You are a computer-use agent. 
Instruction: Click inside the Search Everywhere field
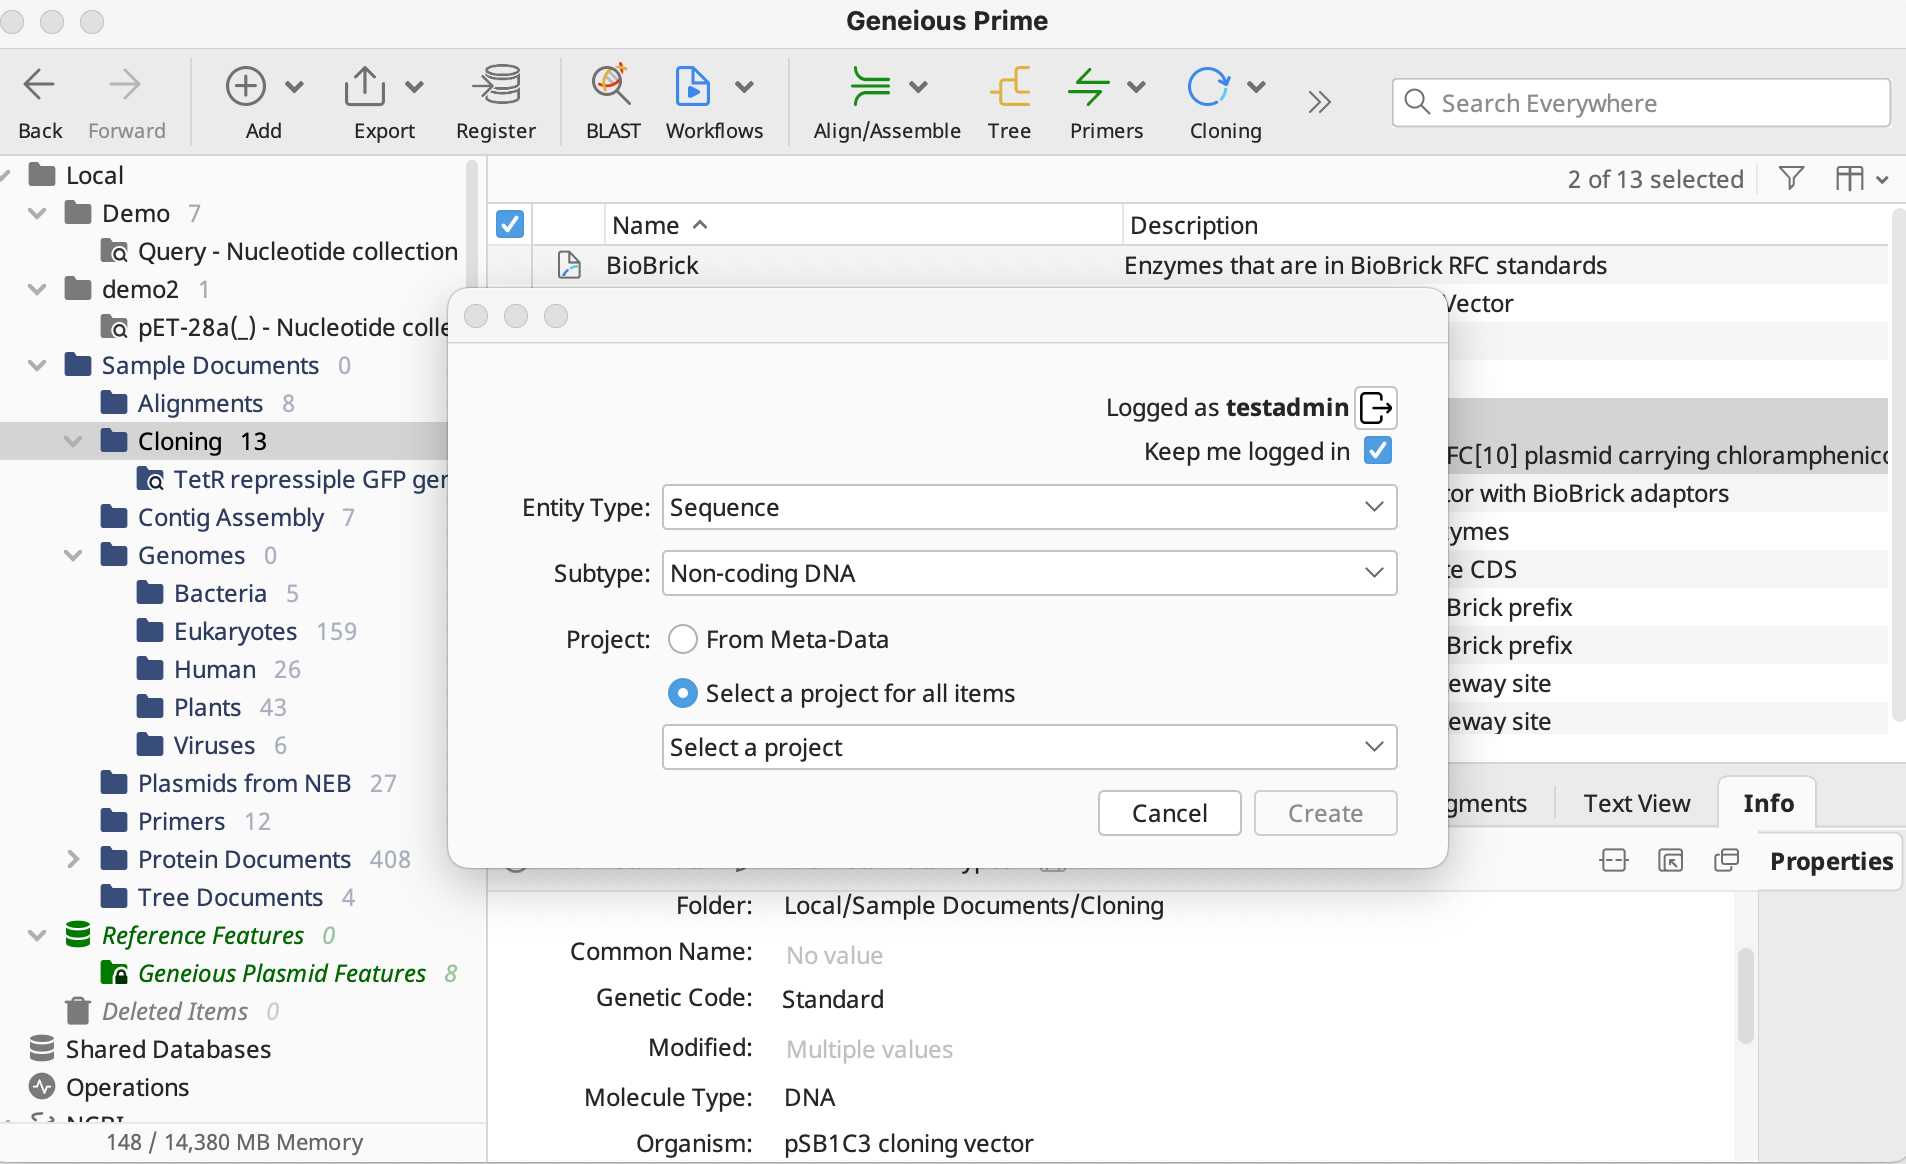click(x=1640, y=102)
